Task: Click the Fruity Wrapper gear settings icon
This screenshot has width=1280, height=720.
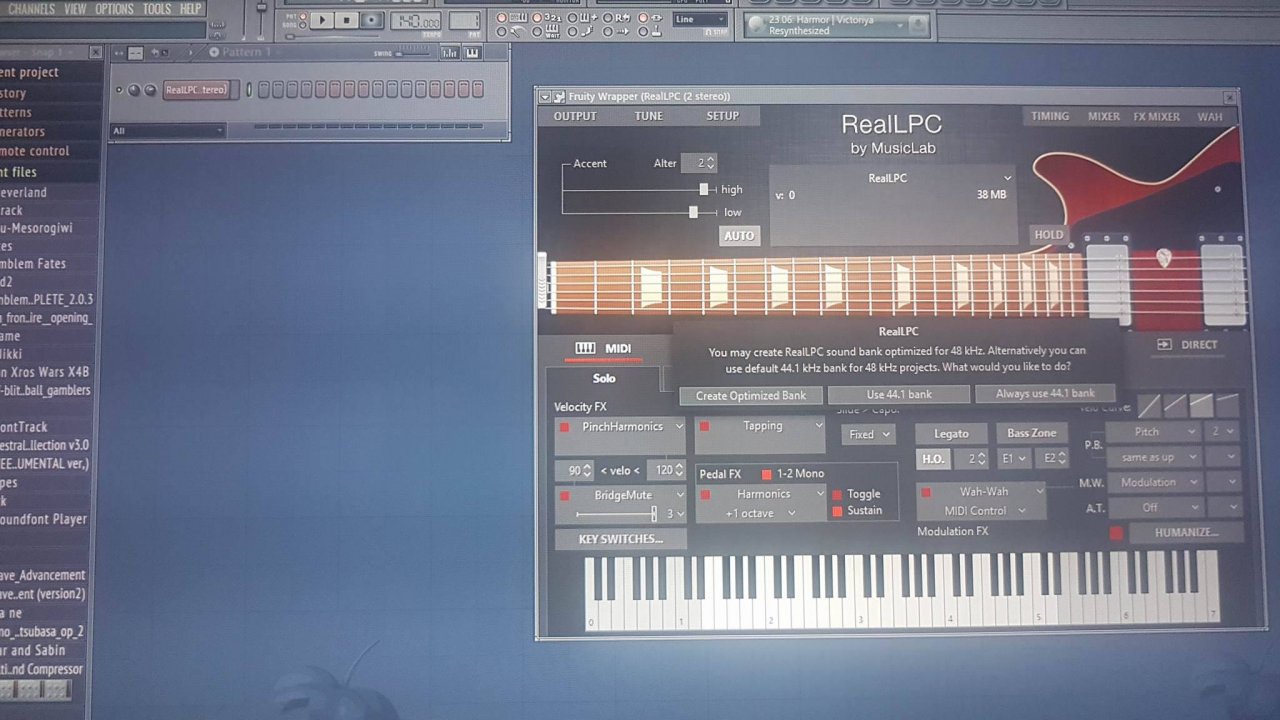Action: (x=559, y=97)
